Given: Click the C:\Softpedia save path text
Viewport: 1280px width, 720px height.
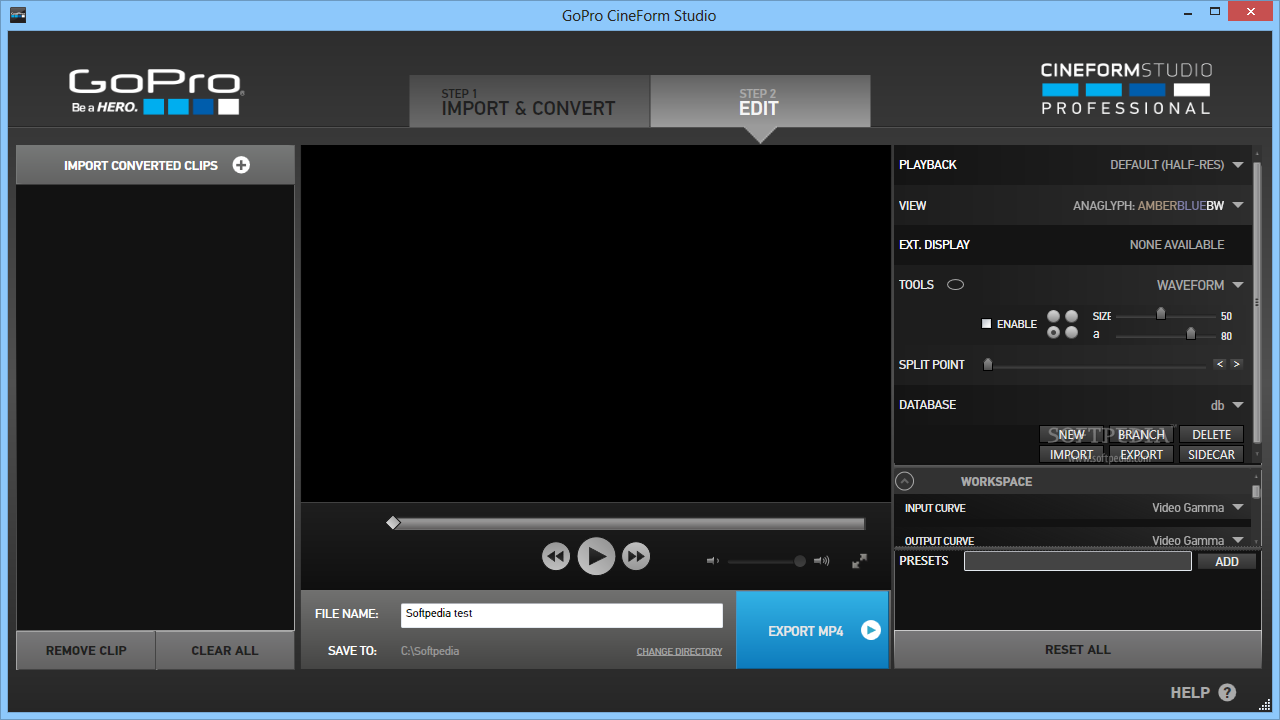Looking at the screenshot, I should pos(430,651).
